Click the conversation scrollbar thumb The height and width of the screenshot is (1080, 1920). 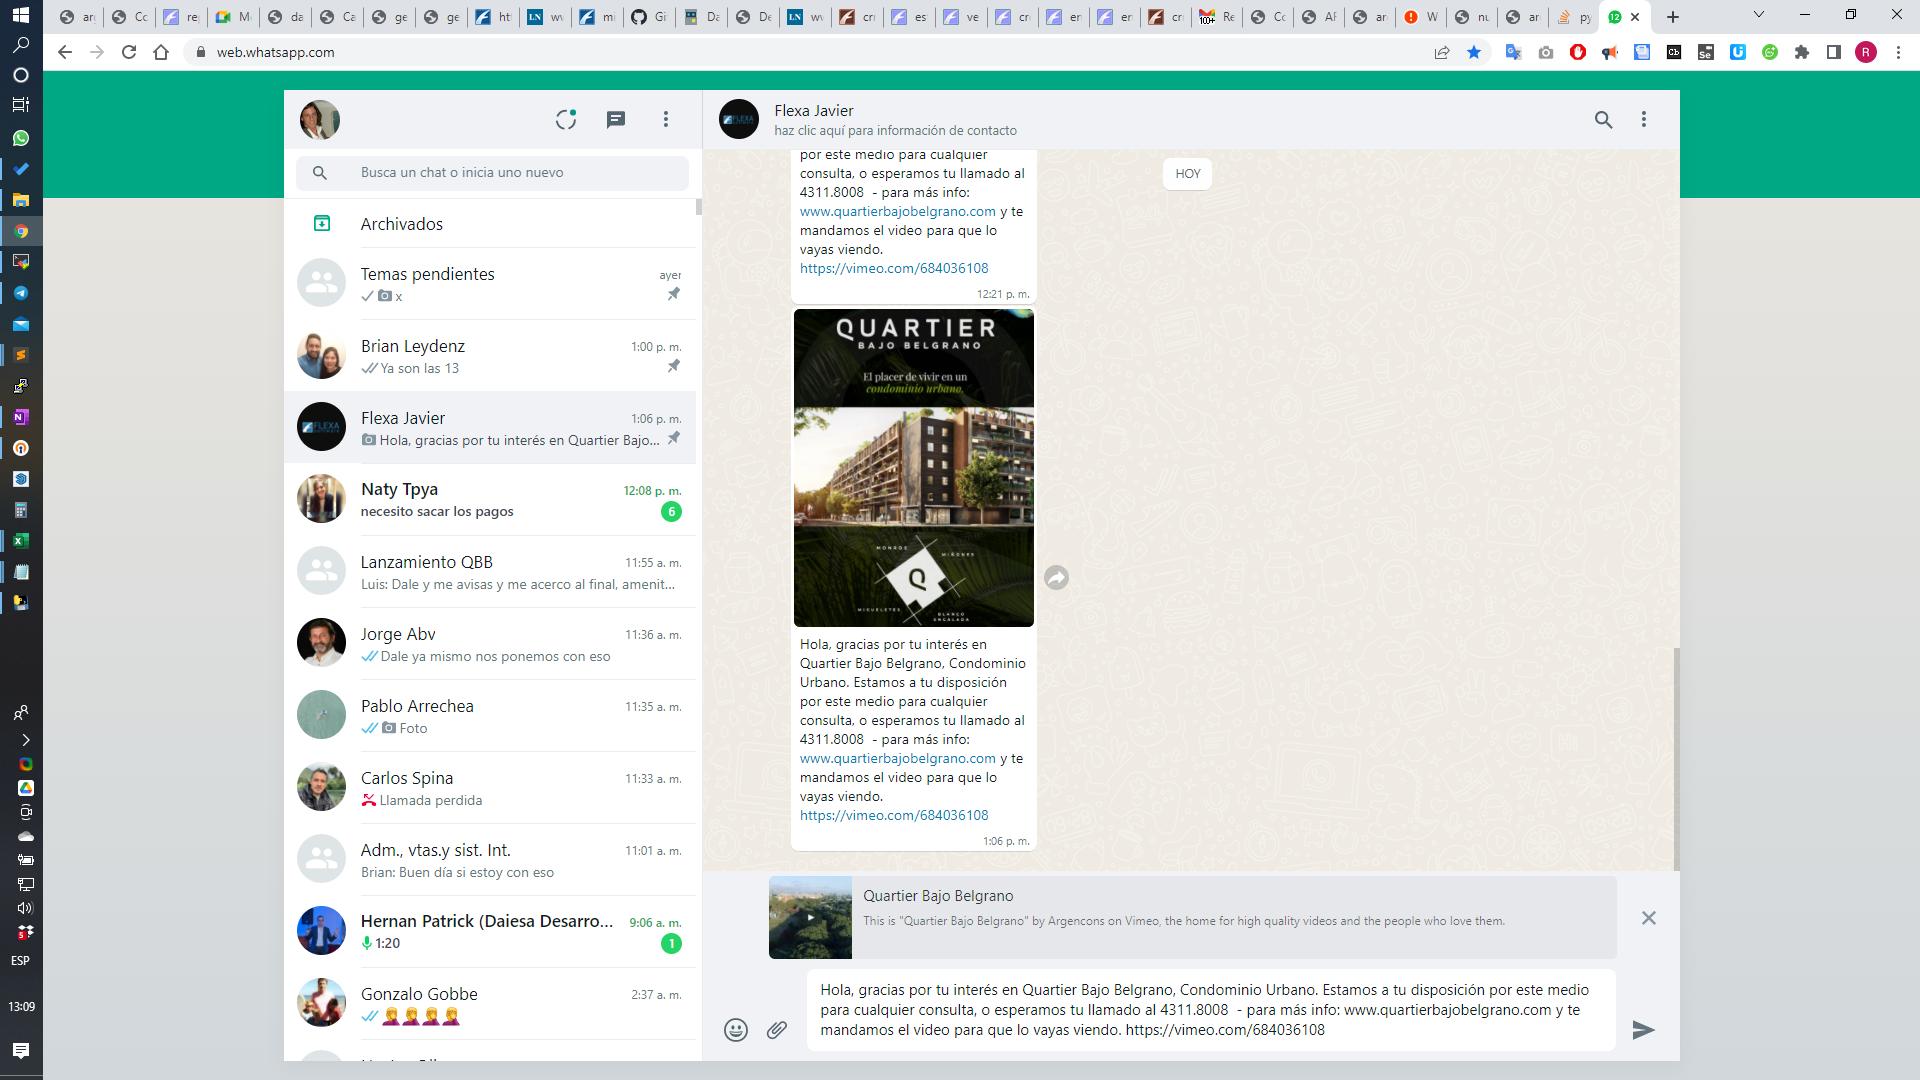1676,759
